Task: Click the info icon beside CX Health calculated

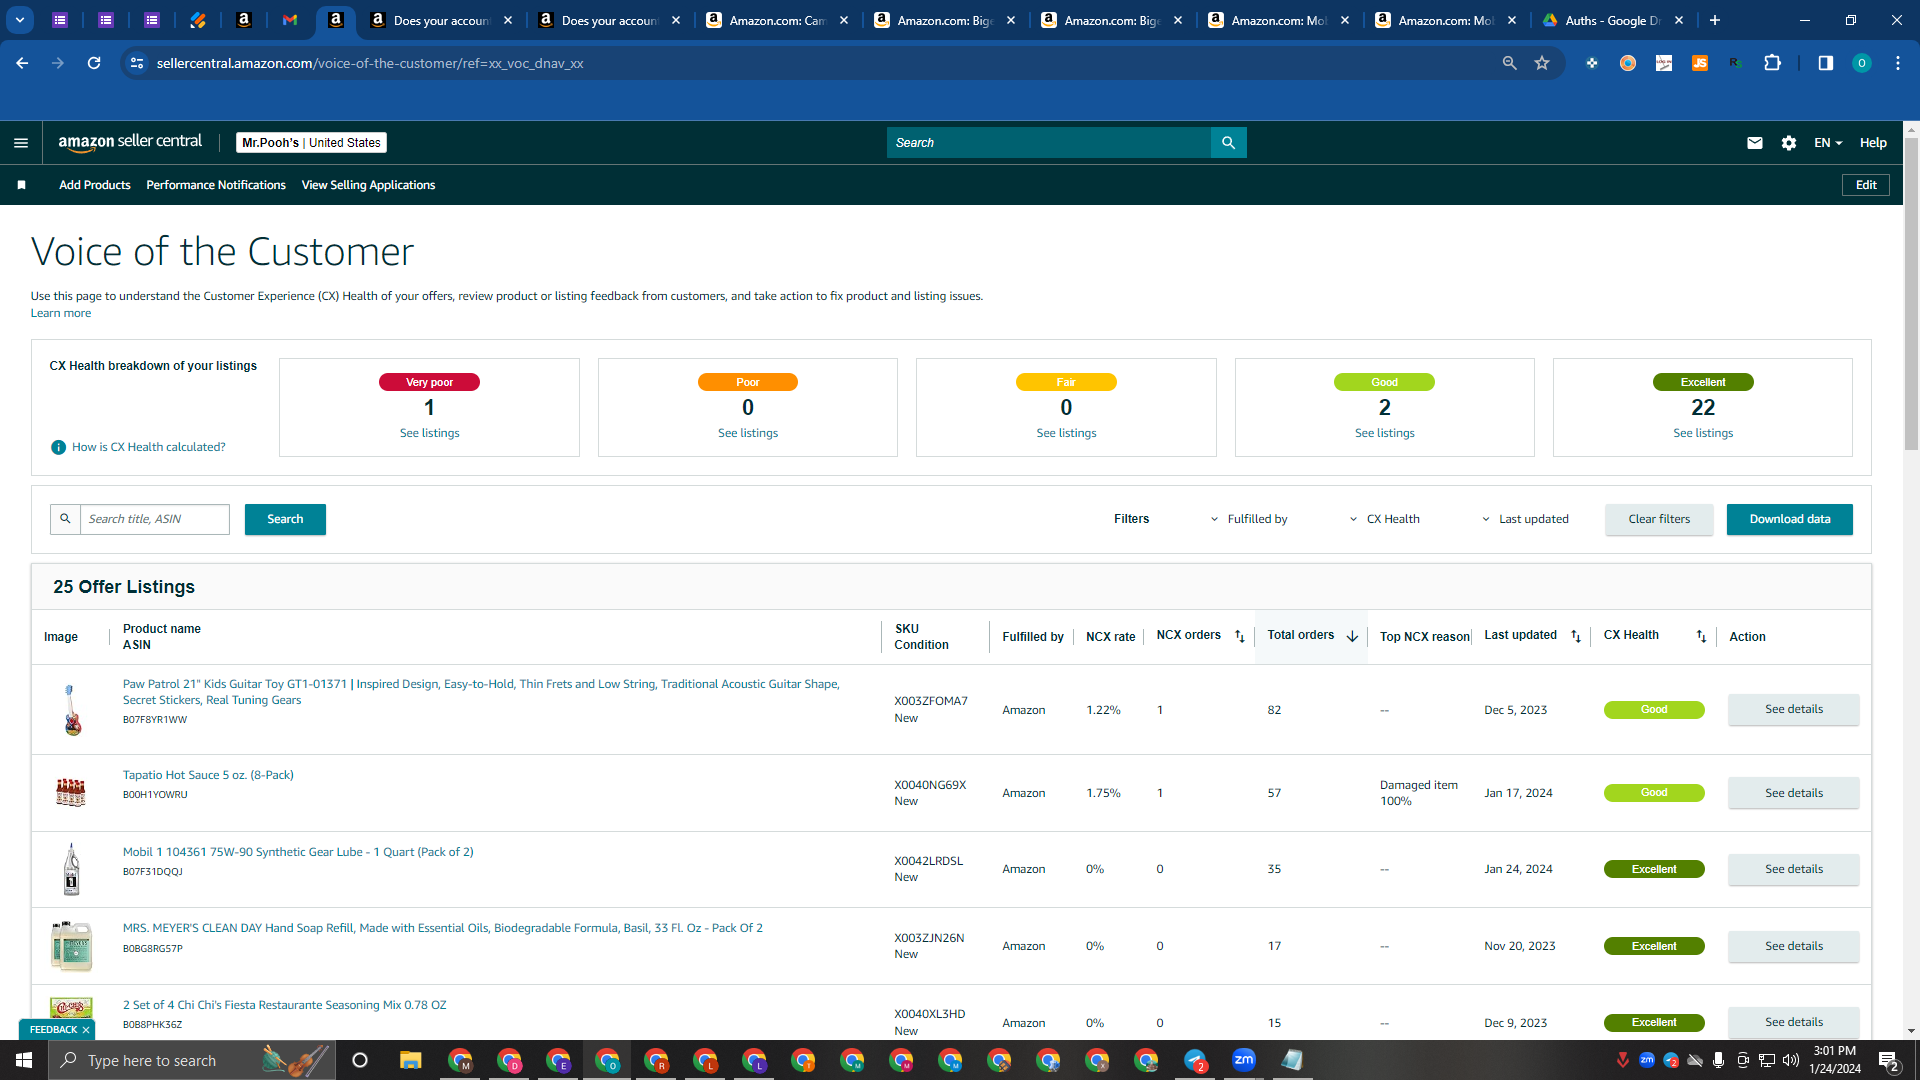Action: 58,447
